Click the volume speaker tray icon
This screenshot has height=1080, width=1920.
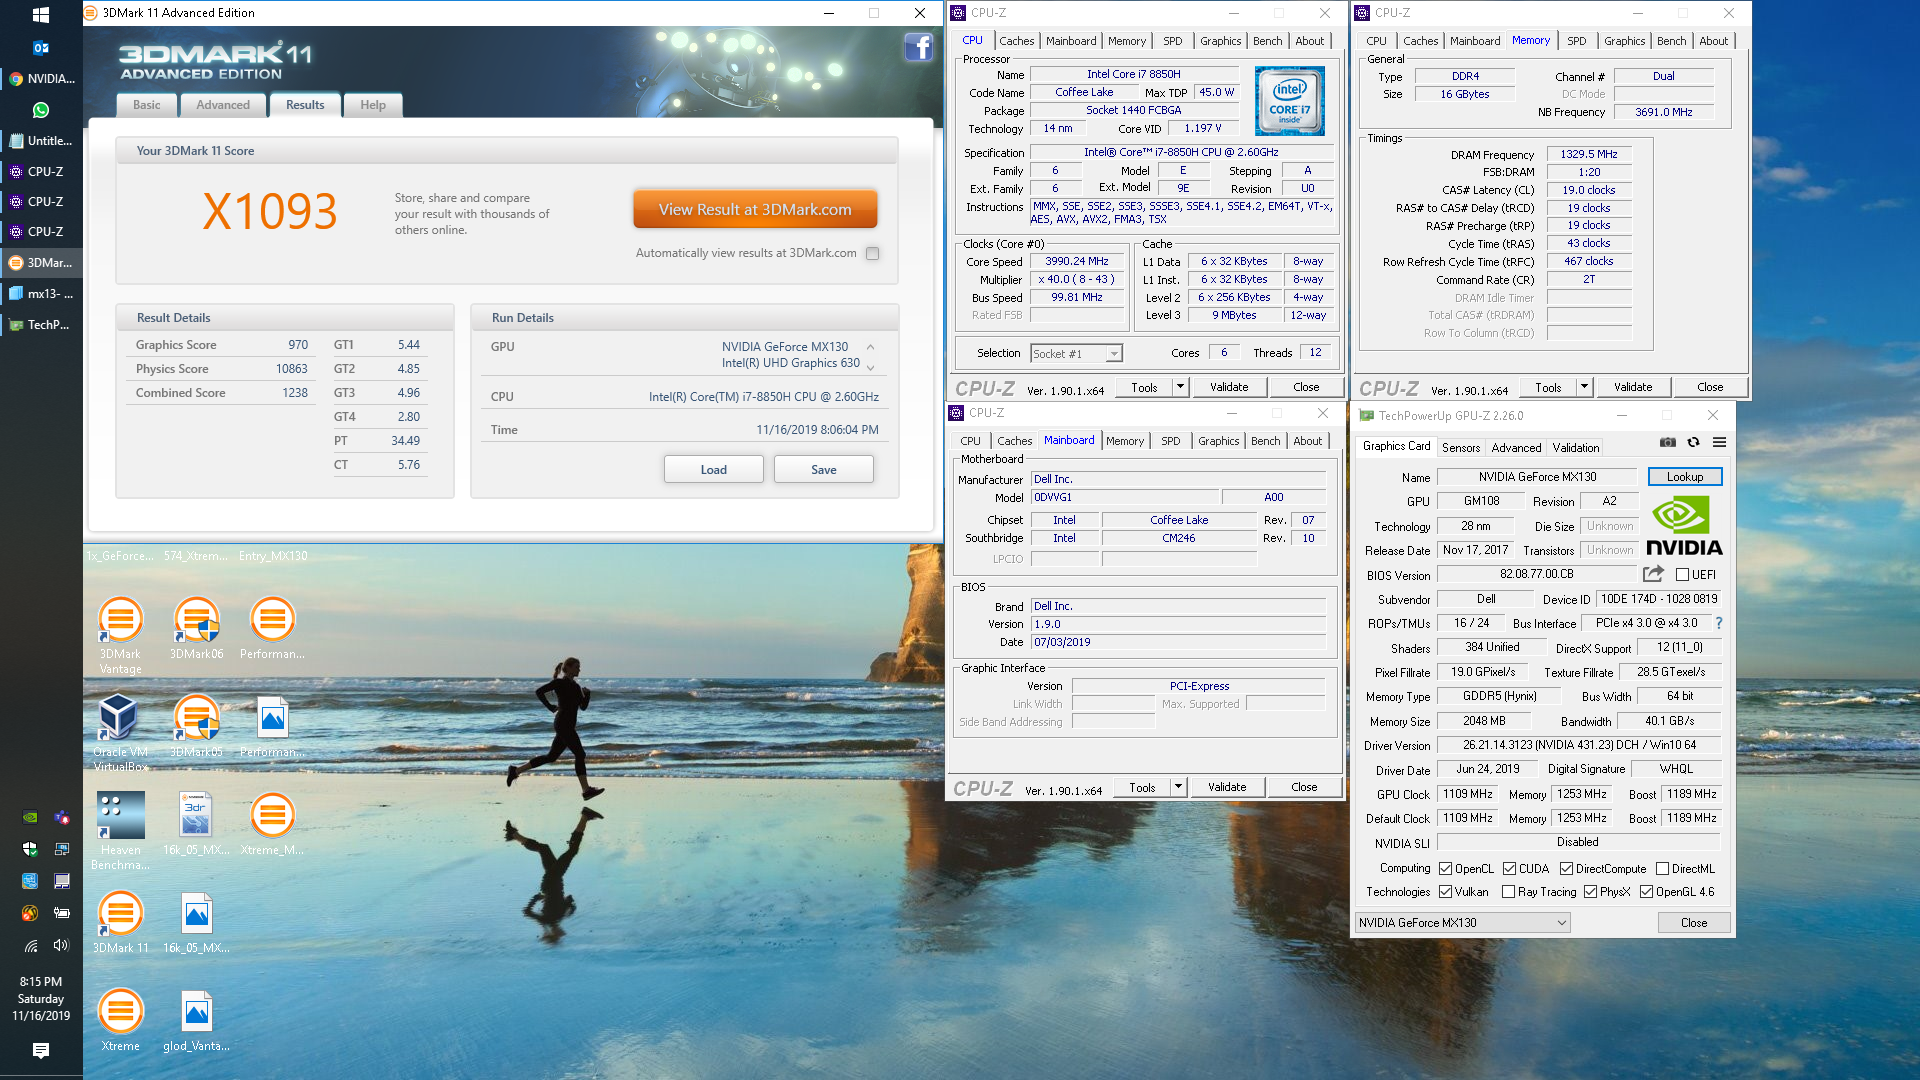pos(61,945)
